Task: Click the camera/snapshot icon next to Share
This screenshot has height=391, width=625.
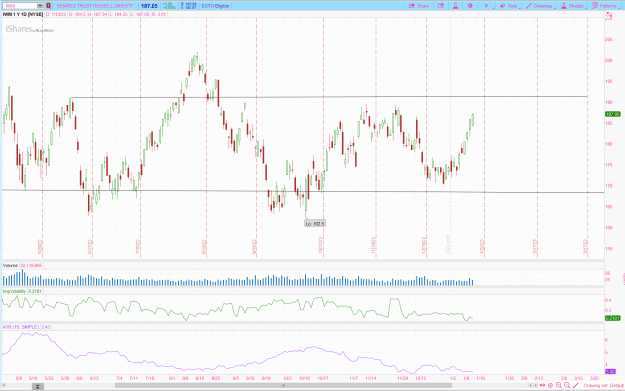Action: [x=440, y=6]
